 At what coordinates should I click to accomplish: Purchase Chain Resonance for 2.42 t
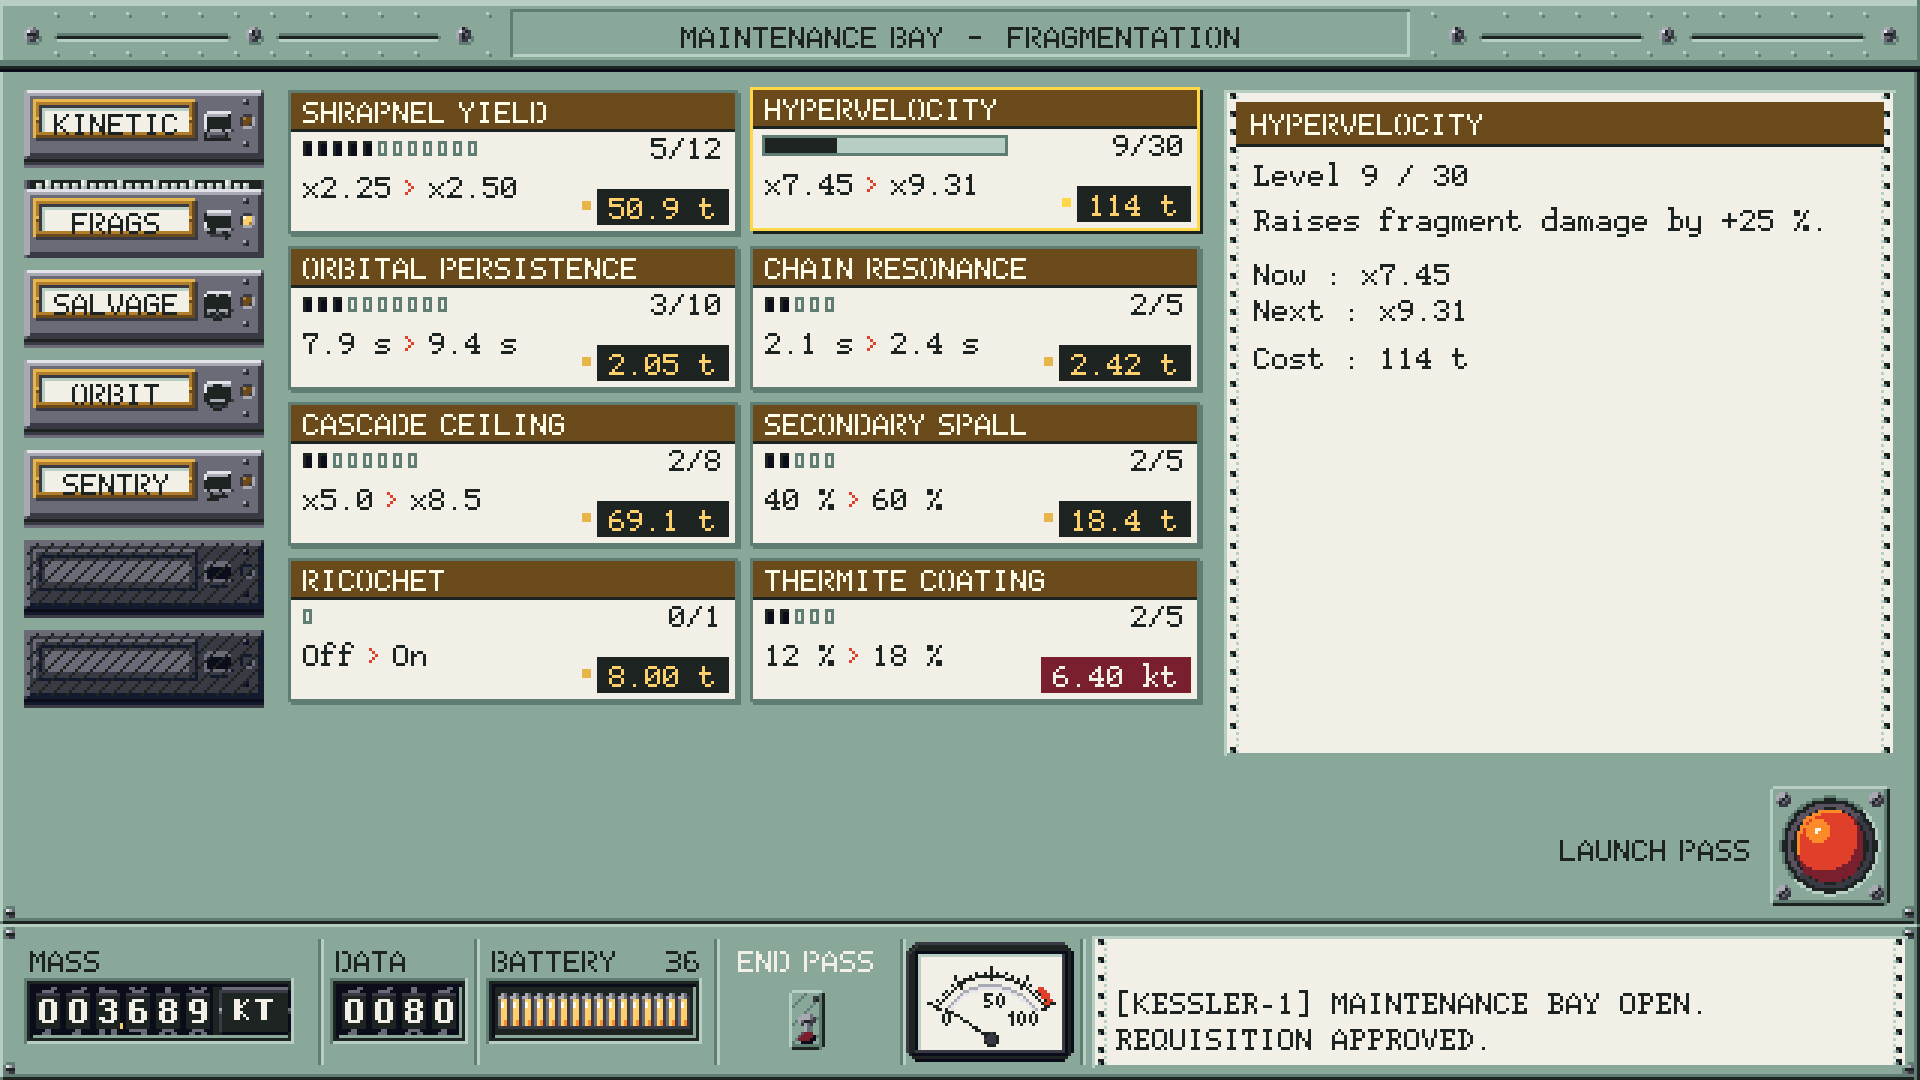pos(1124,364)
